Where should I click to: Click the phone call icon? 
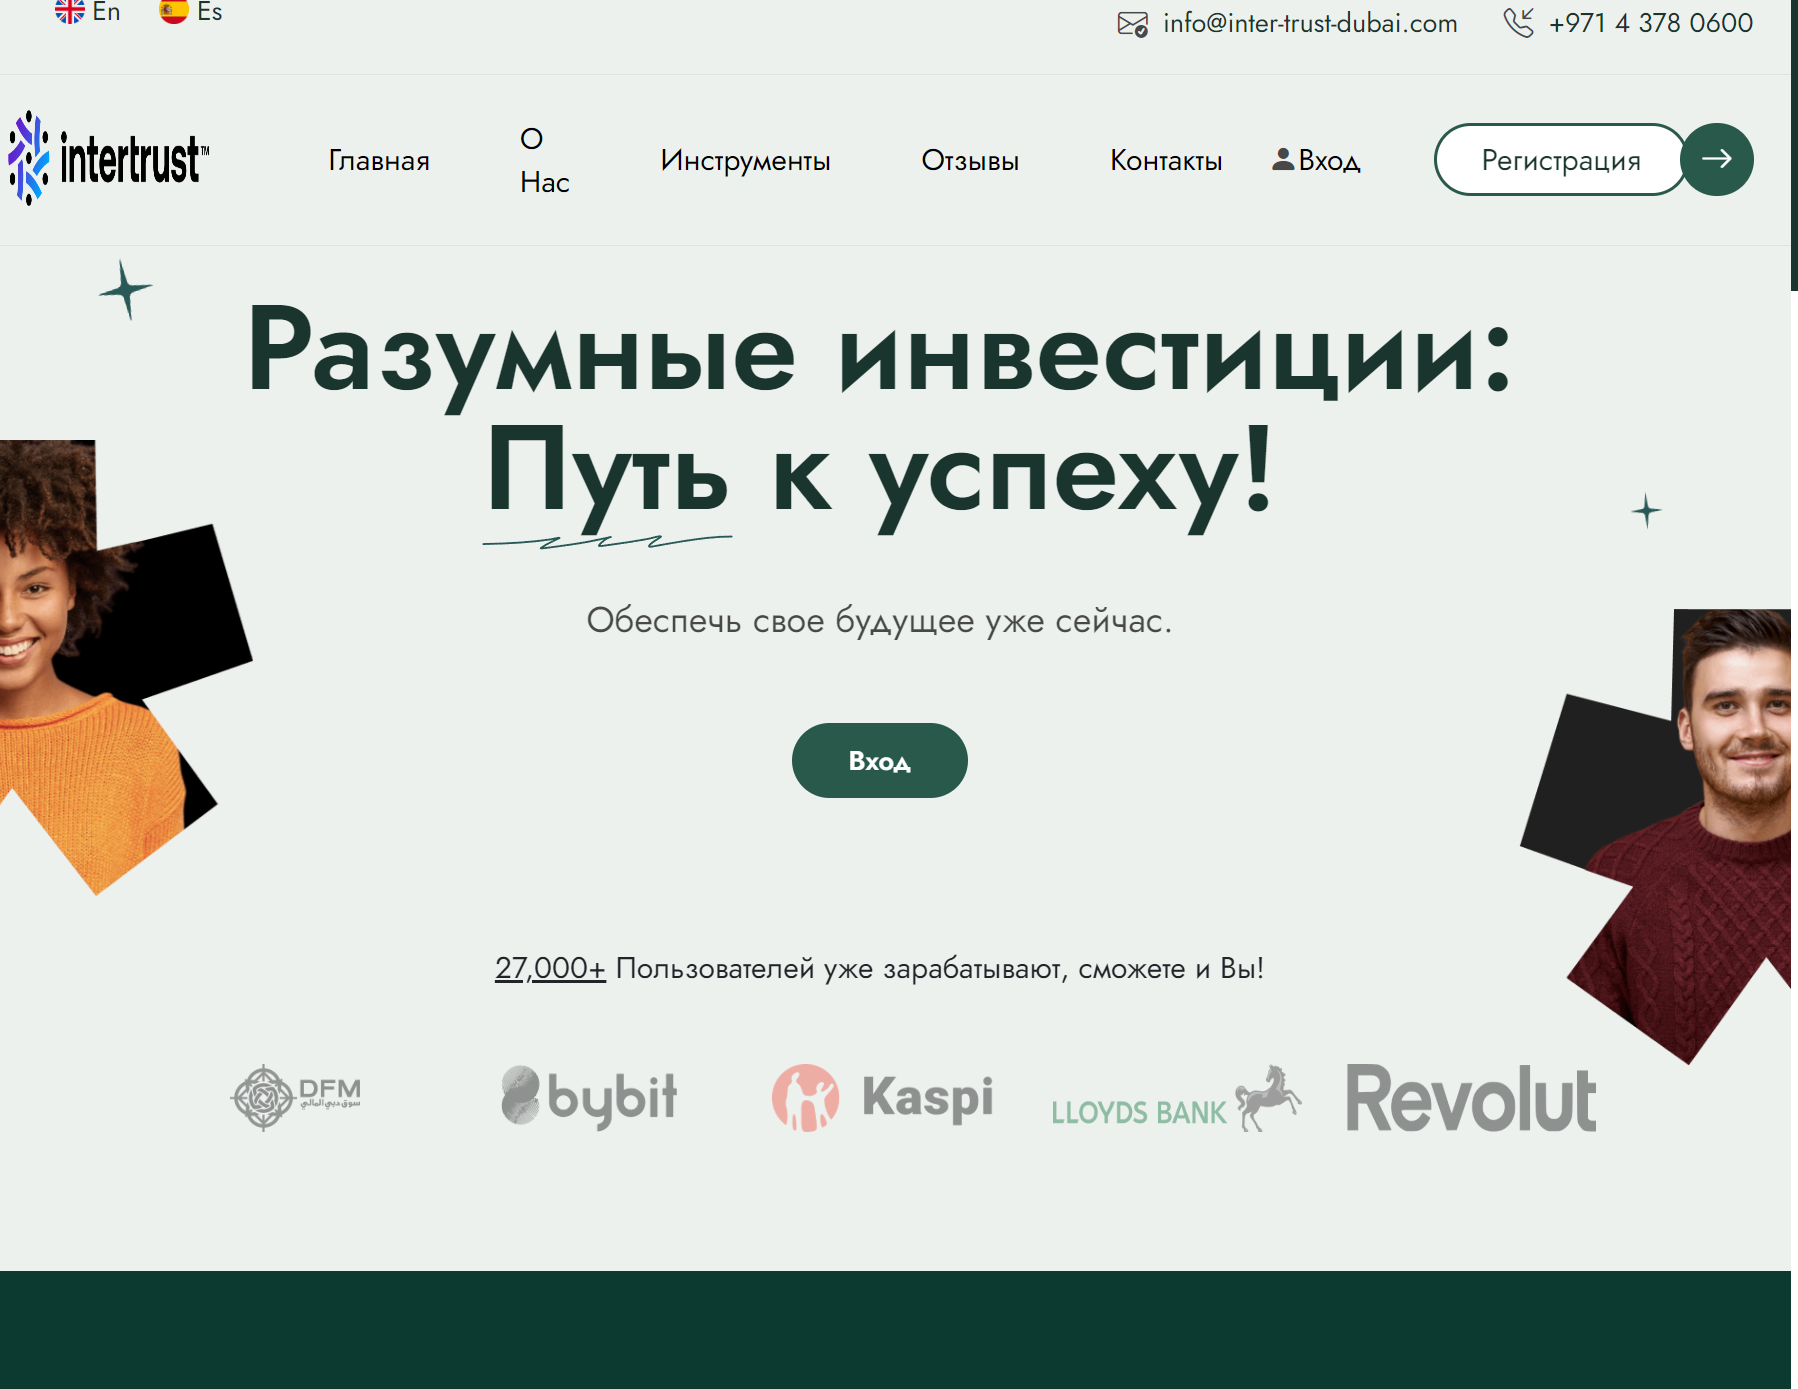click(1518, 23)
